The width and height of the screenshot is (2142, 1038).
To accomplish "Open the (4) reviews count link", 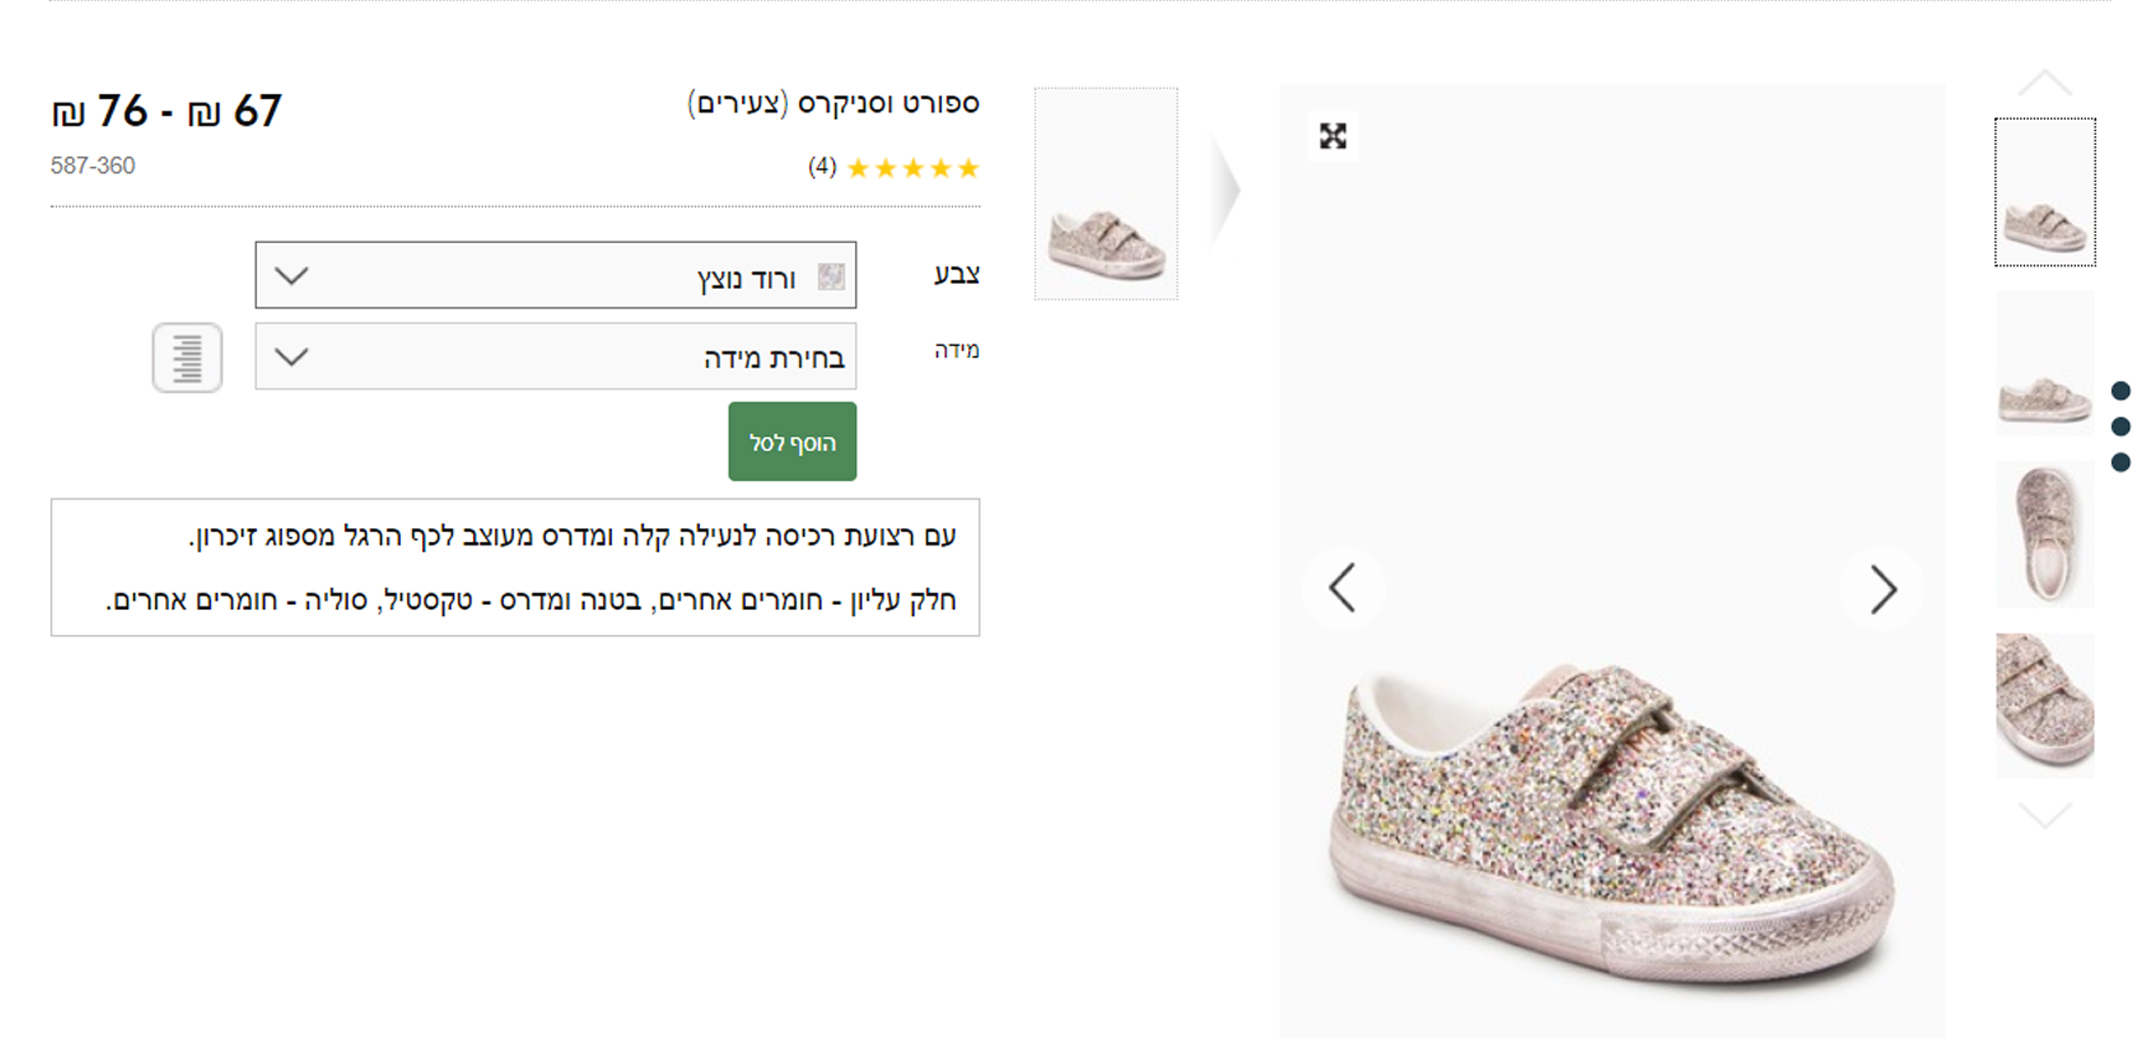I will coord(822,167).
